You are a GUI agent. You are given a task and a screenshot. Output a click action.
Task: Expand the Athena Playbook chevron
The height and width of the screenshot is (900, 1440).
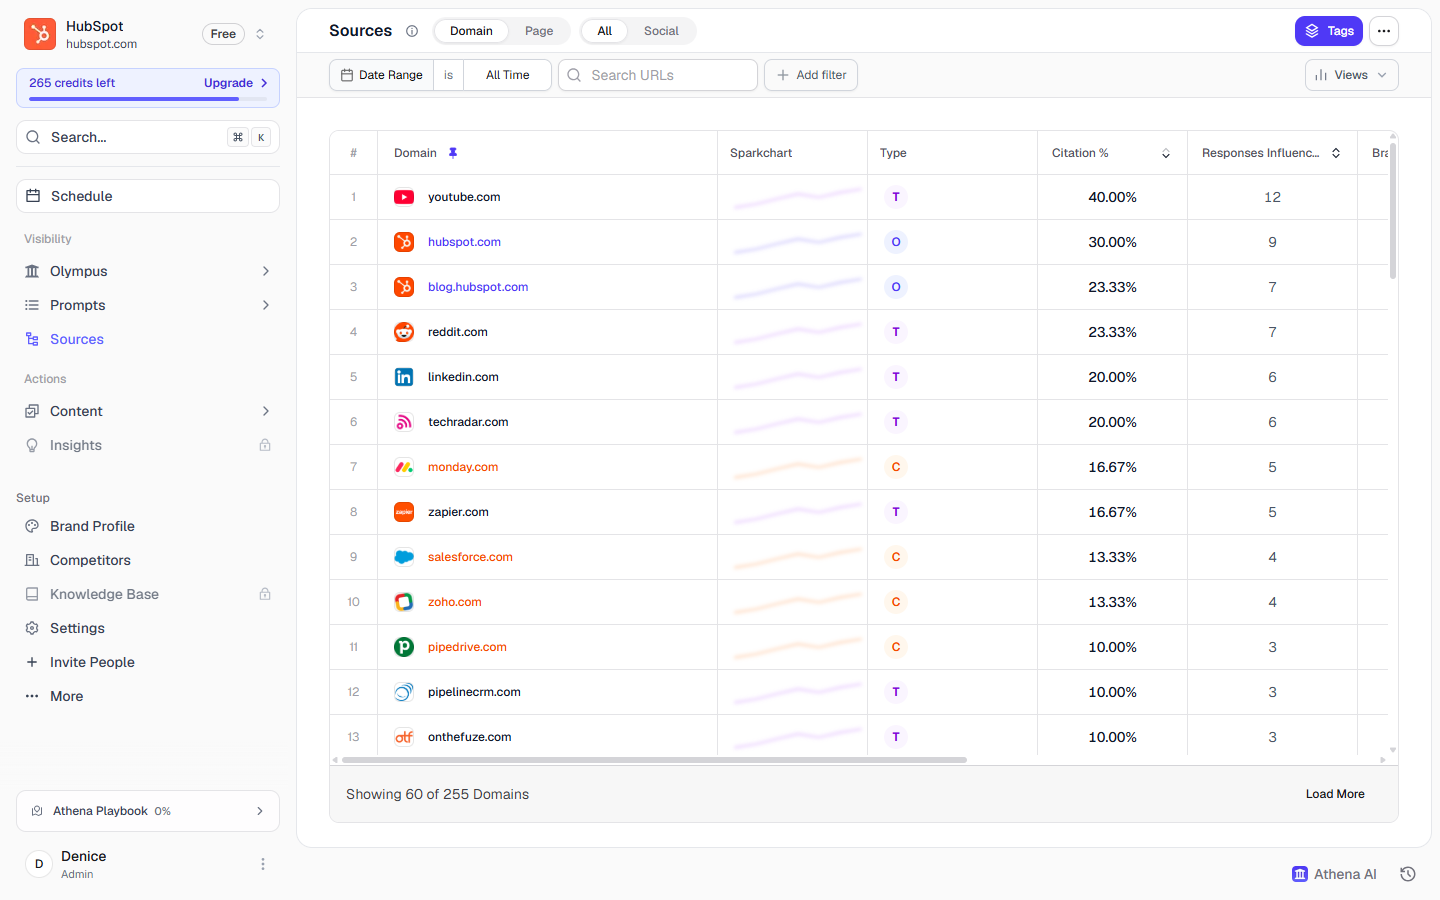coord(260,811)
